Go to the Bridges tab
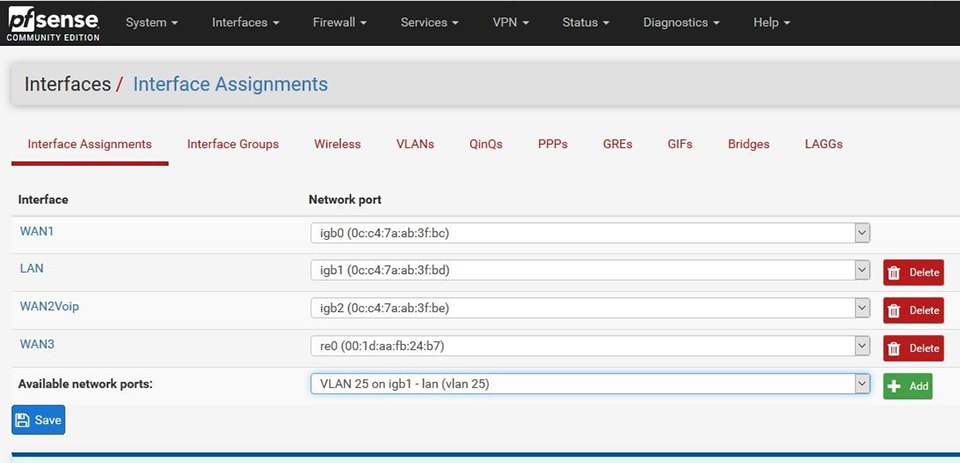The height and width of the screenshot is (463, 960). tap(748, 144)
